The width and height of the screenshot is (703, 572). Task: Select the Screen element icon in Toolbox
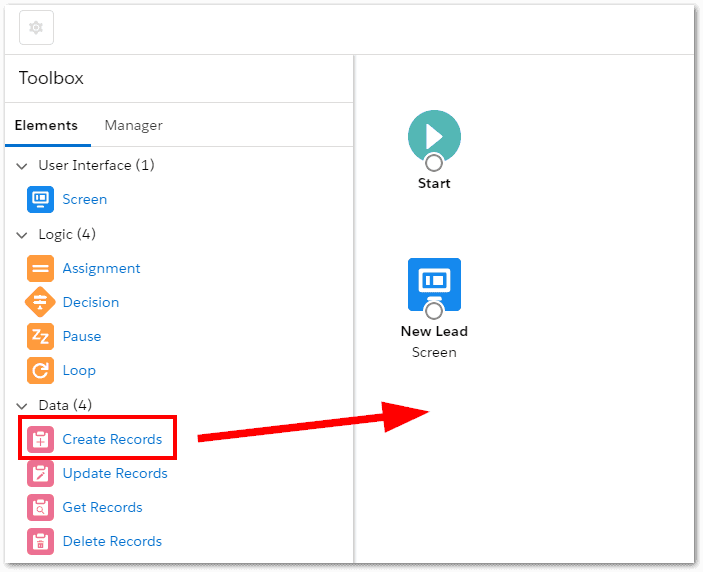click(41, 199)
